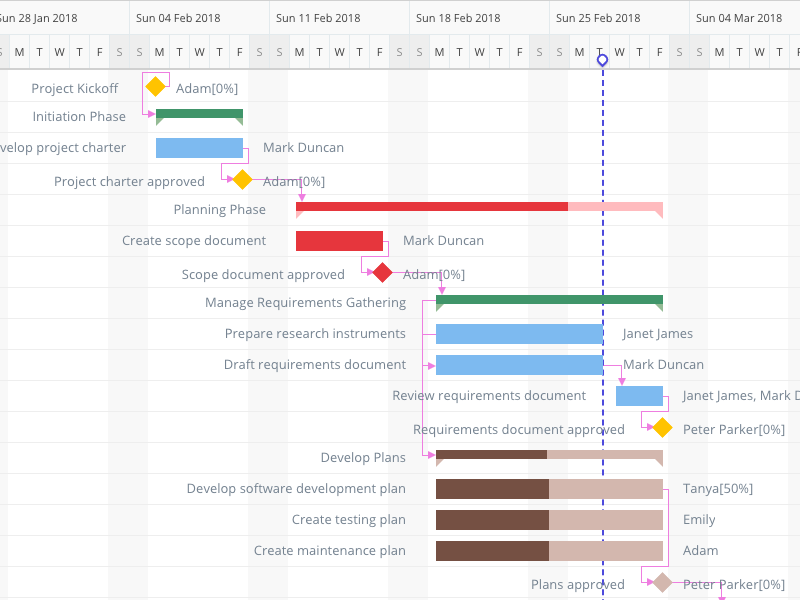Click the current date marker circle
The width and height of the screenshot is (800, 600).
tap(602, 61)
